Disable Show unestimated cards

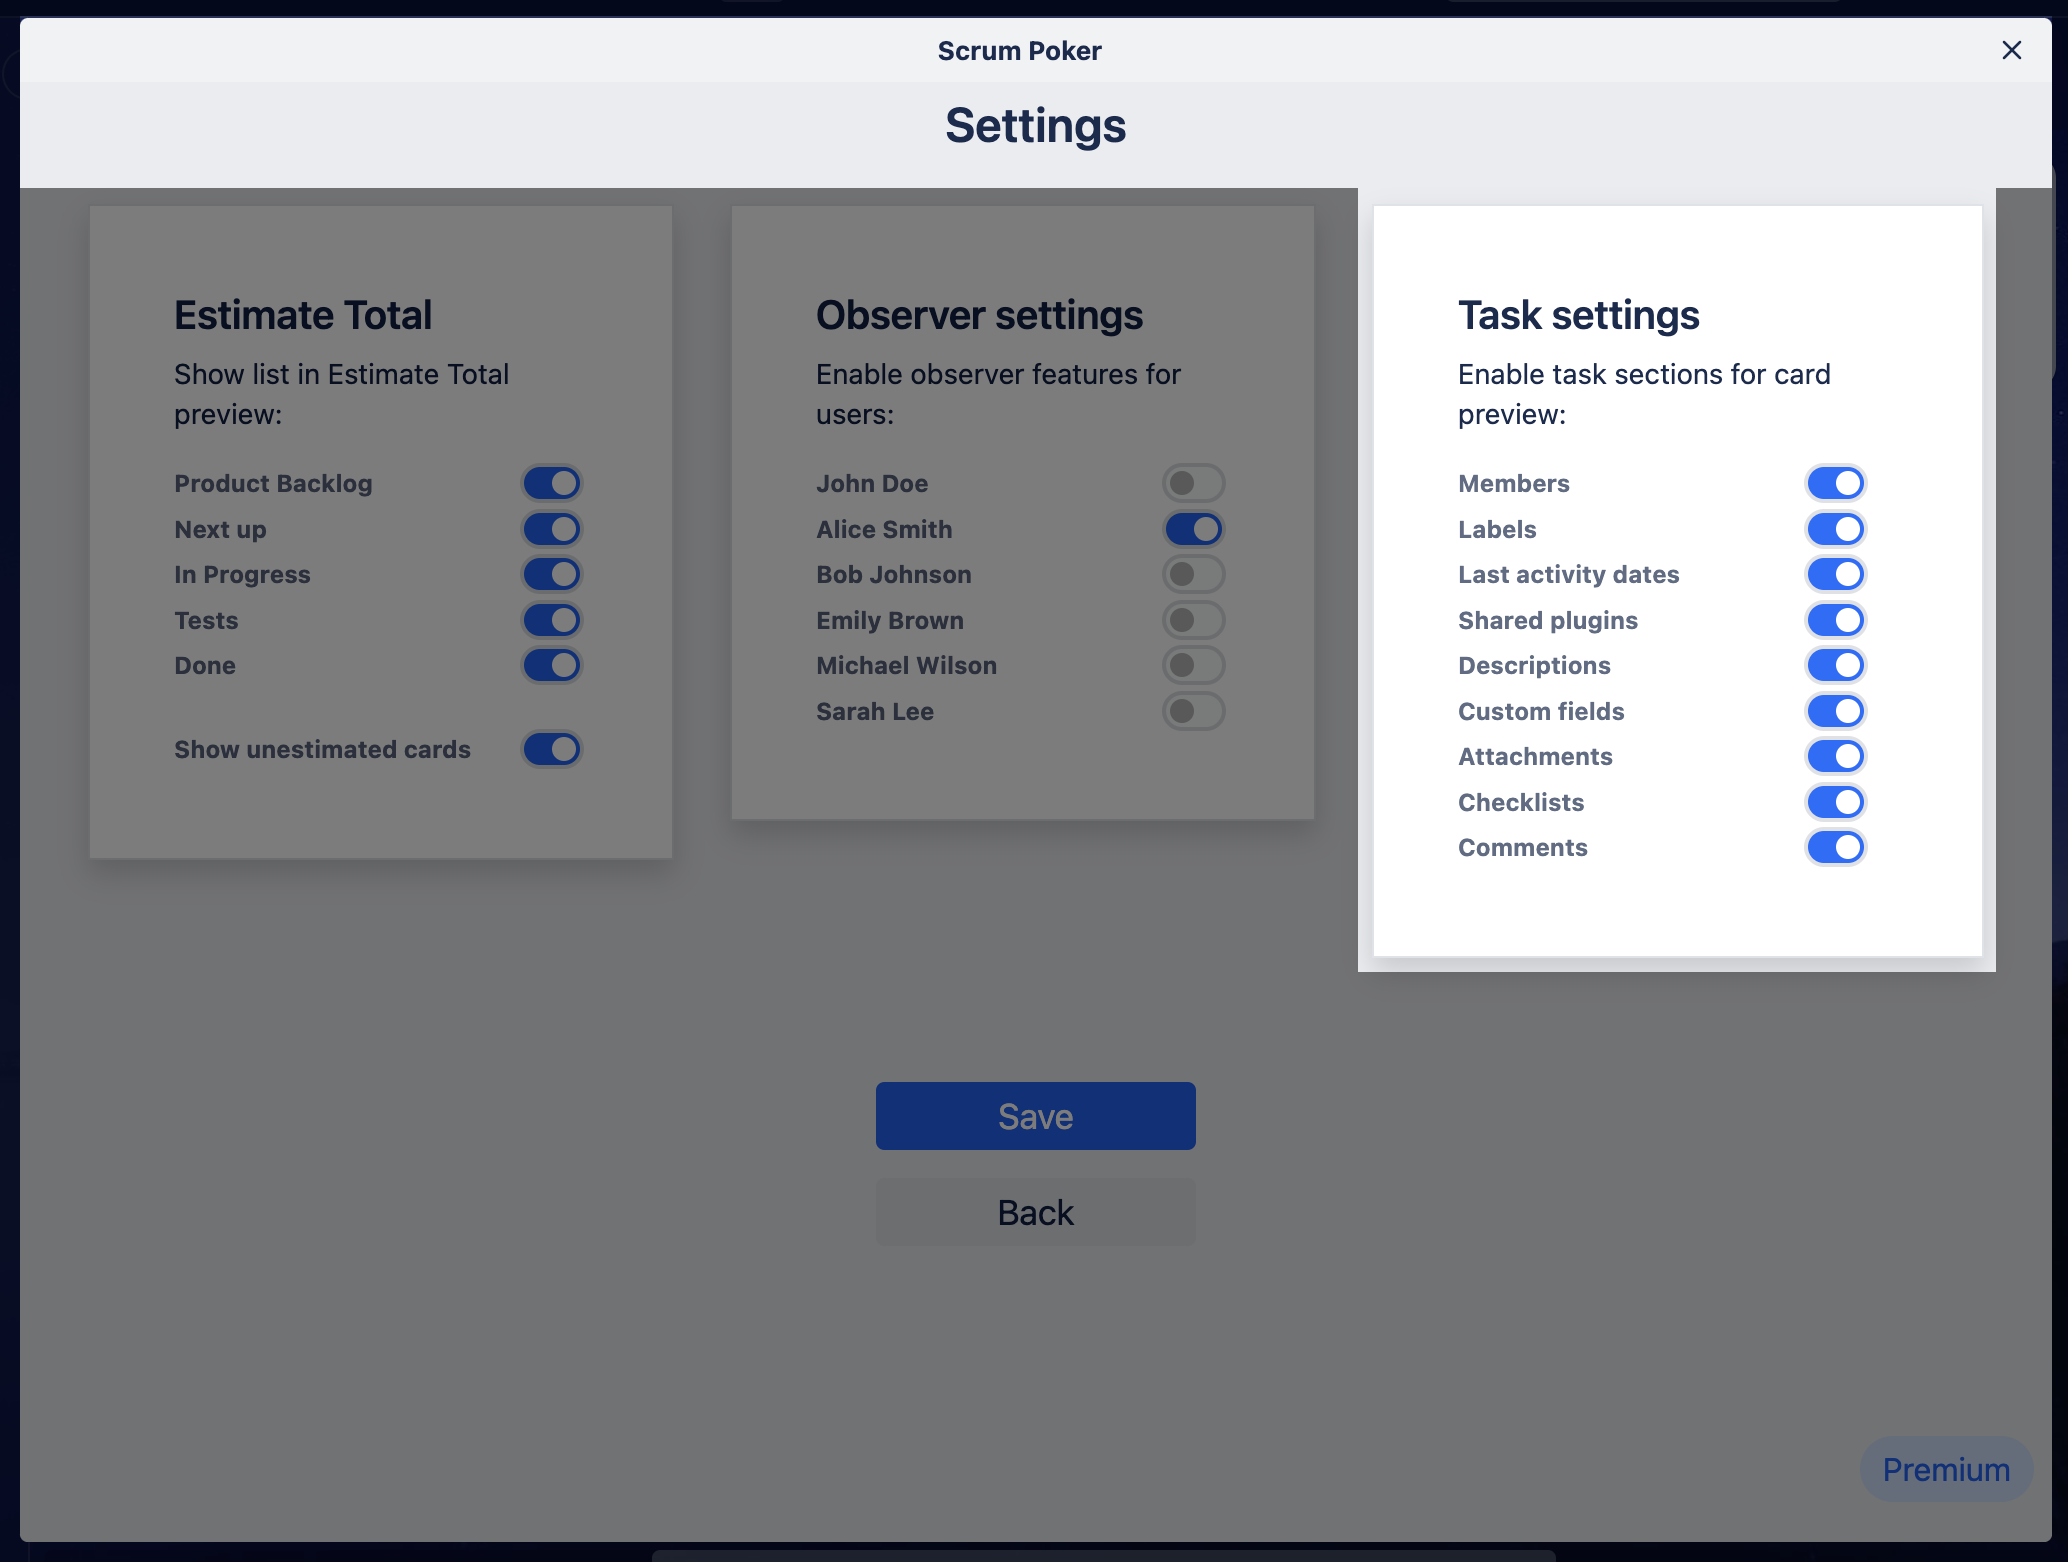(x=551, y=749)
